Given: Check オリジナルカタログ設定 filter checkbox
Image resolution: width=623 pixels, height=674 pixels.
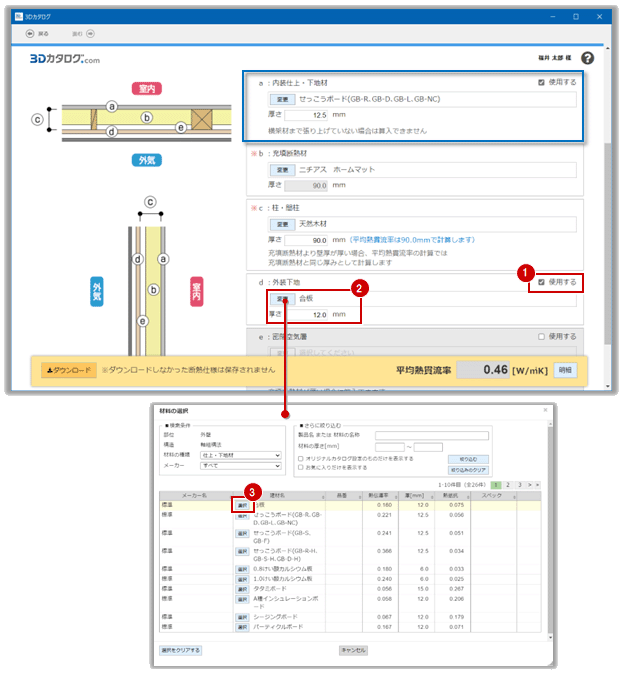Looking at the screenshot, I should coord(302,457).
